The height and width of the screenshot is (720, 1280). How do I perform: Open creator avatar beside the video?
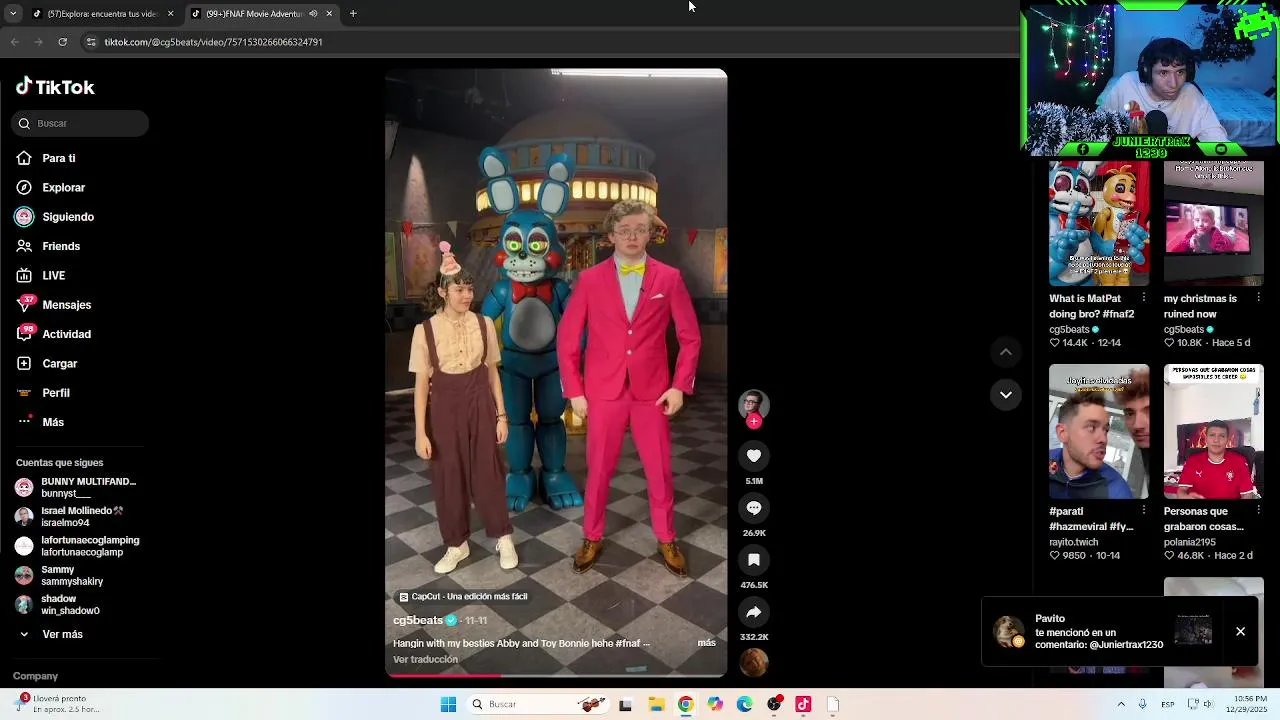pyautogui.click(x=754, y=404)
